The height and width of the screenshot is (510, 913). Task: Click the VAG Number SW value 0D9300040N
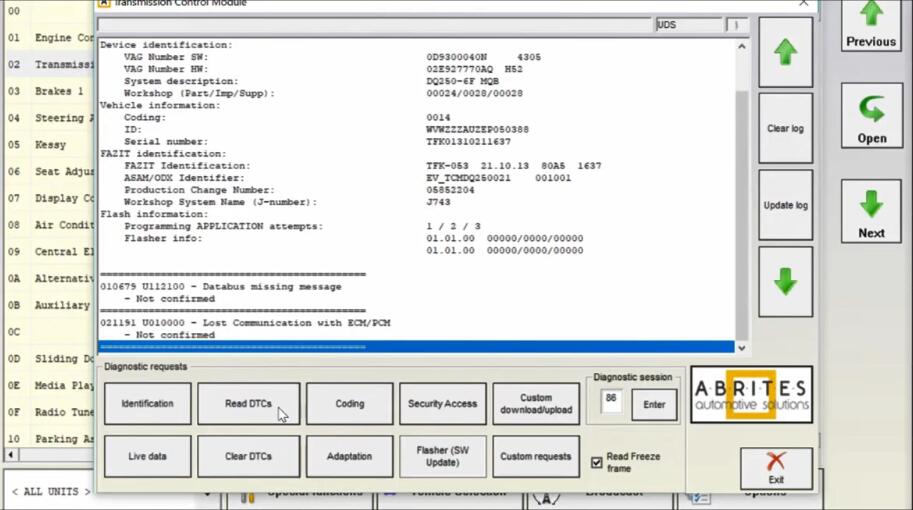[x=456, y=57]
